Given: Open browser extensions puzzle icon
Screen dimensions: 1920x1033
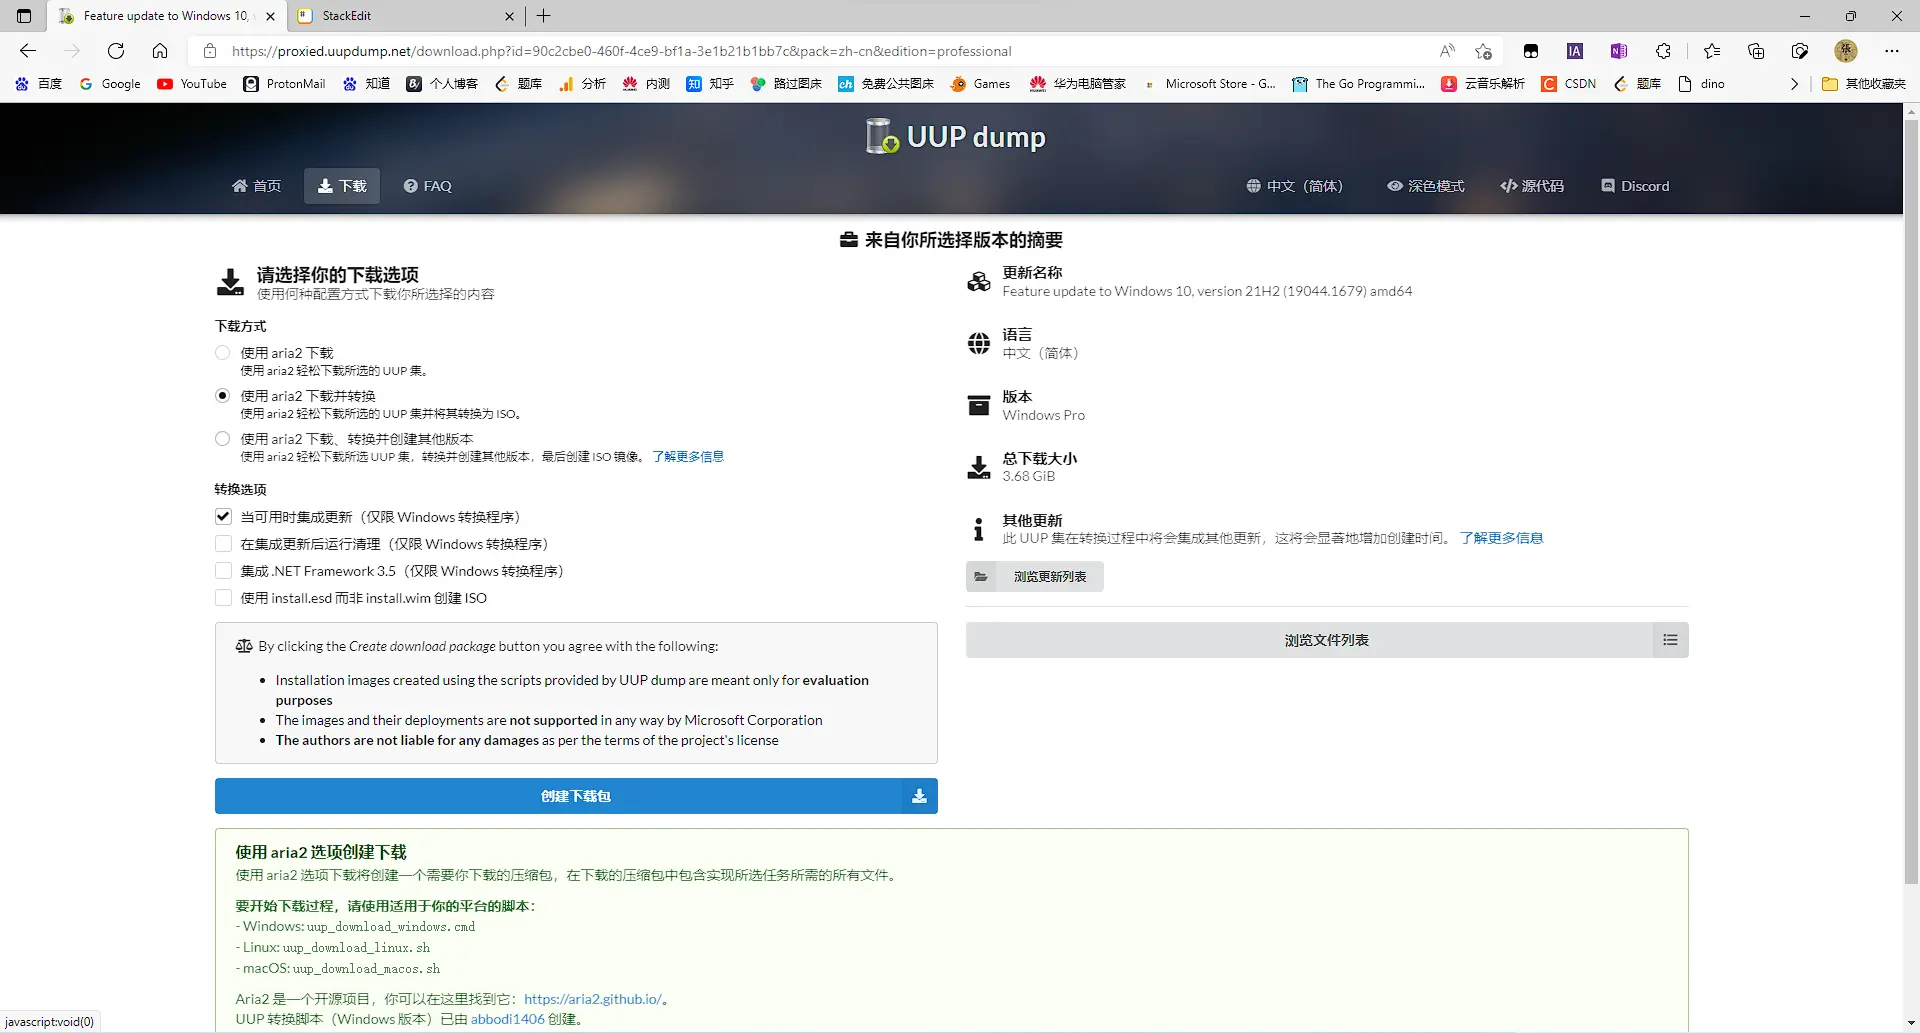Looking at the screenshot, I should click(1663, 51).
